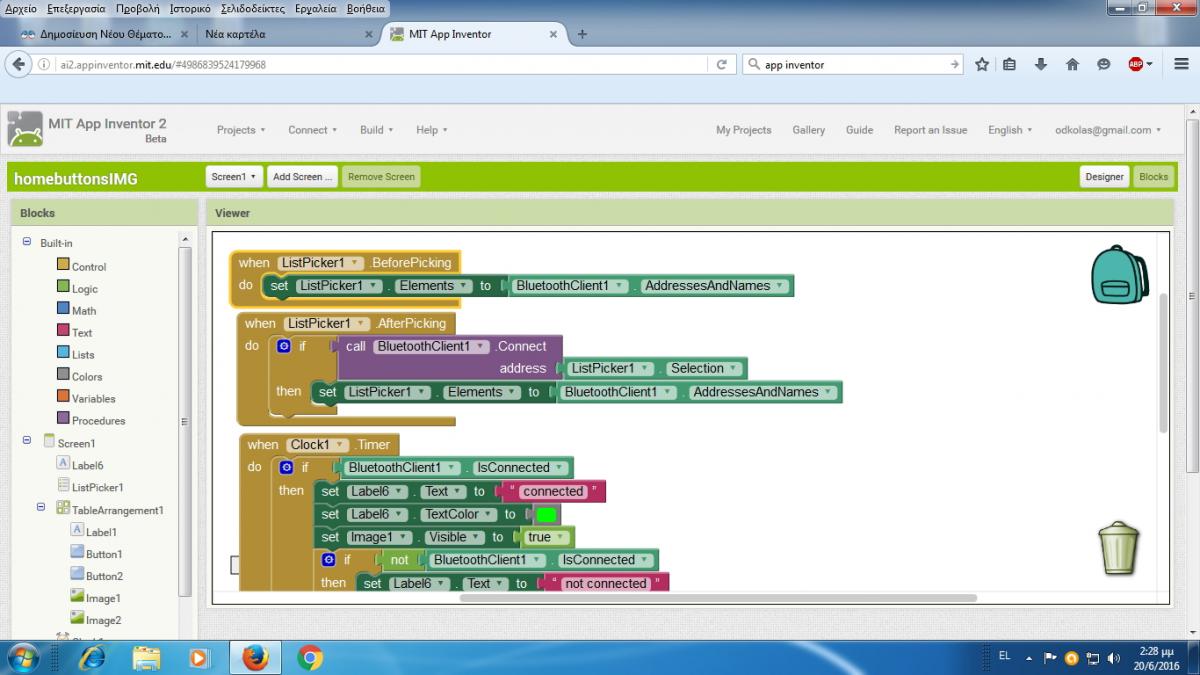Open the Screen1 screen selector dropdown
Image resolution: width=1200 pixels, height=675 pixels.
point(235,177)
